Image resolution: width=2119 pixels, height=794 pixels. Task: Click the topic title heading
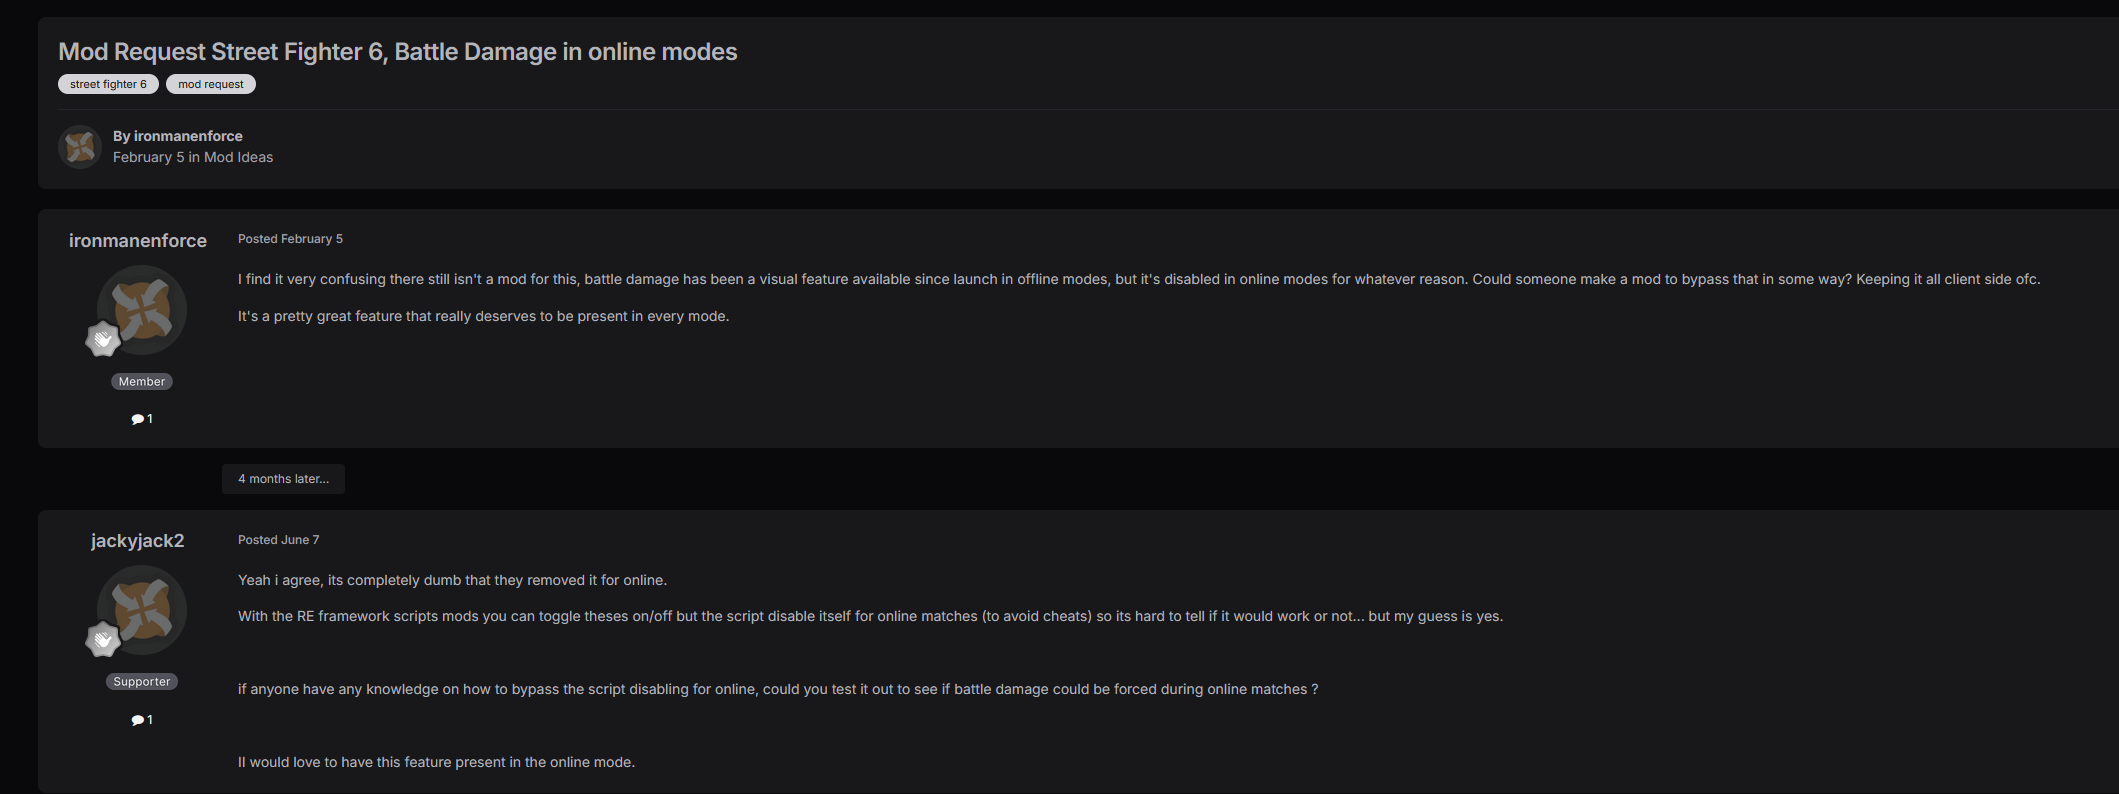pos(397,52)
